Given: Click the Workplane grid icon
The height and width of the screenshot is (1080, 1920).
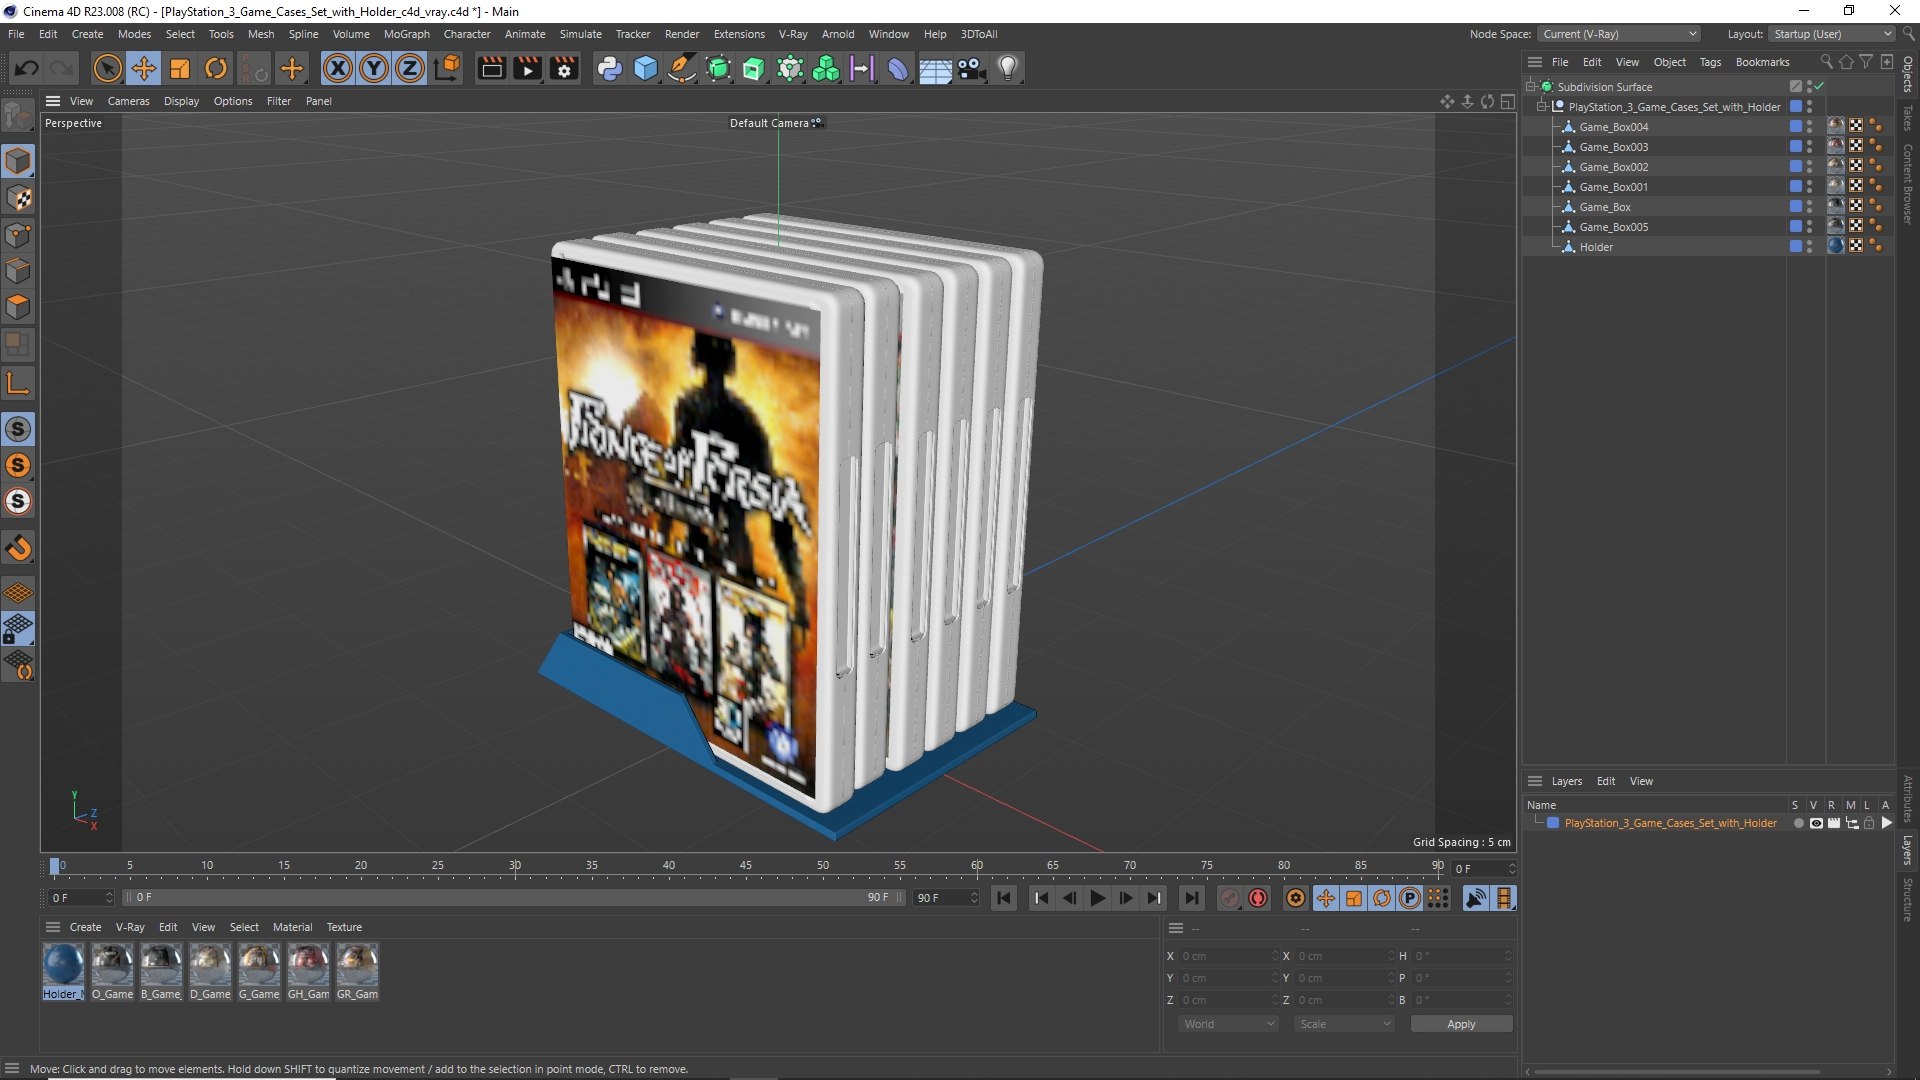Looking at the screenshot, I should coord(18,593).
